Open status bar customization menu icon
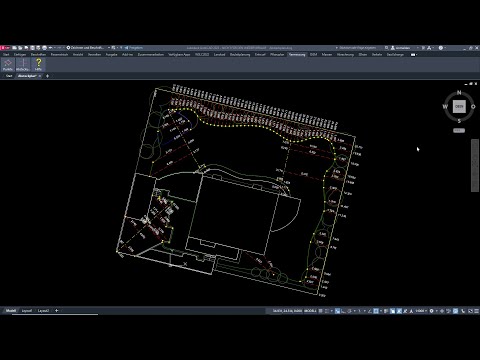 [x=476, y=311]
